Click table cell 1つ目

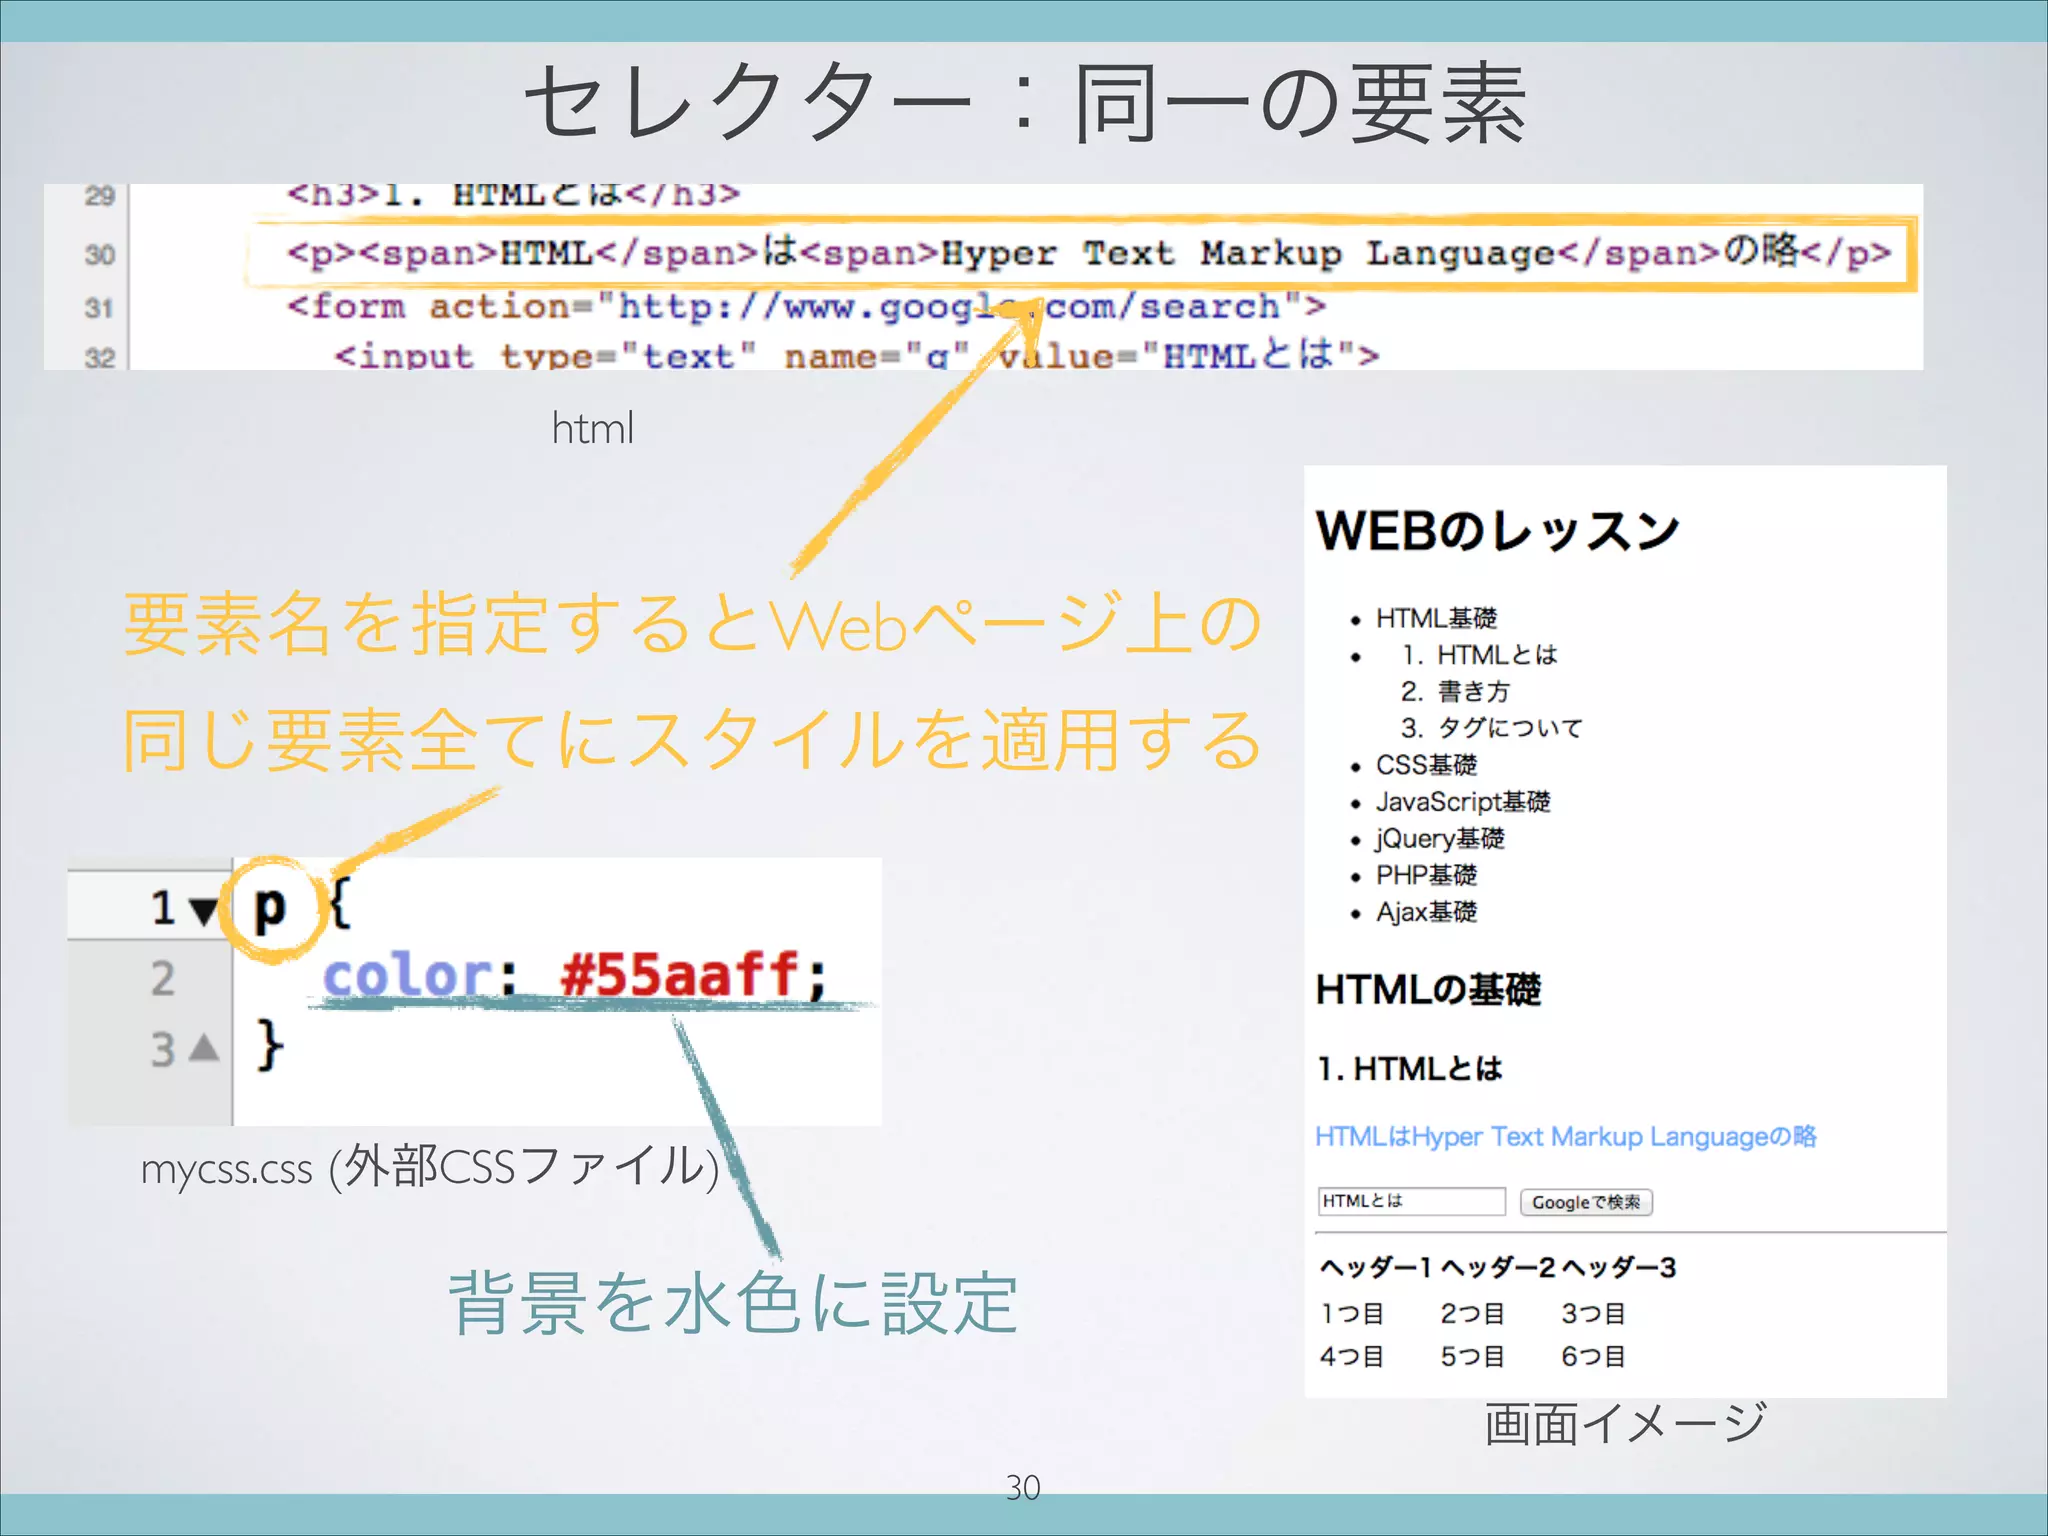tap(1352, 1313)
